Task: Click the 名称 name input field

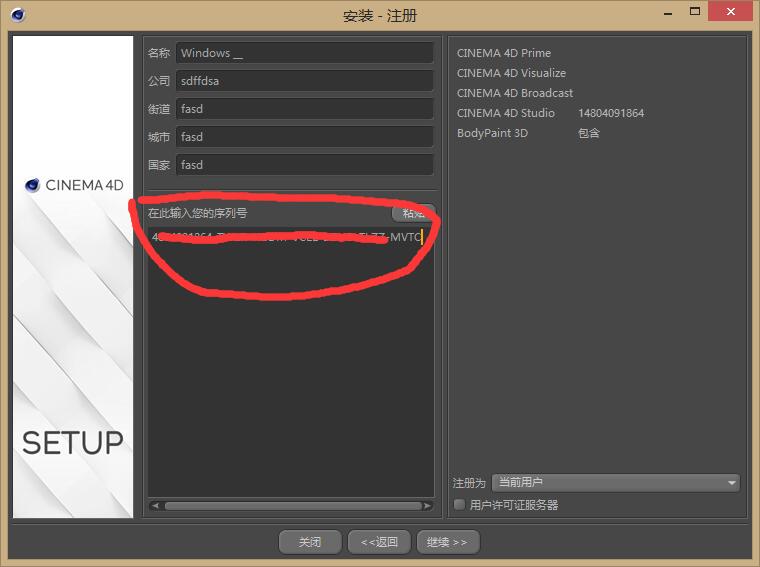Action: coord(304,53)
